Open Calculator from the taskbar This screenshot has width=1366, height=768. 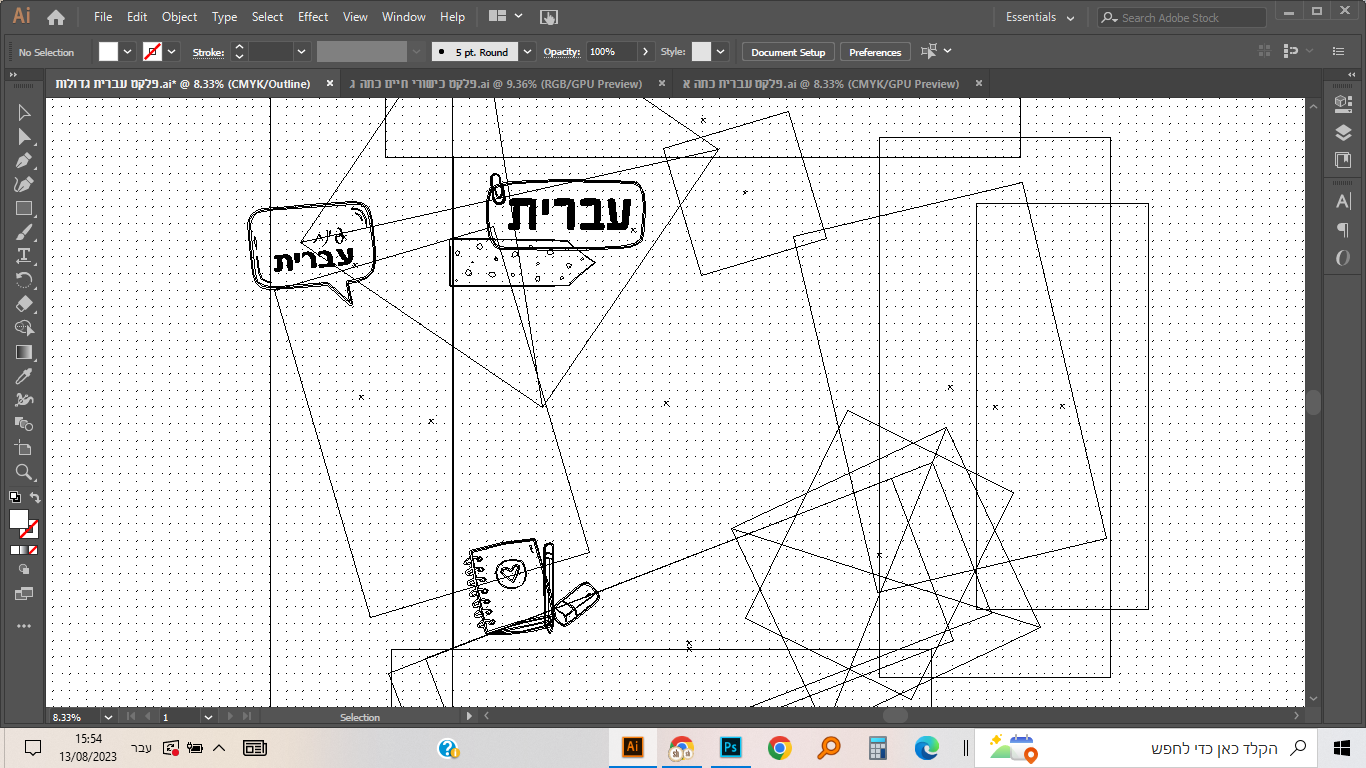878,748
